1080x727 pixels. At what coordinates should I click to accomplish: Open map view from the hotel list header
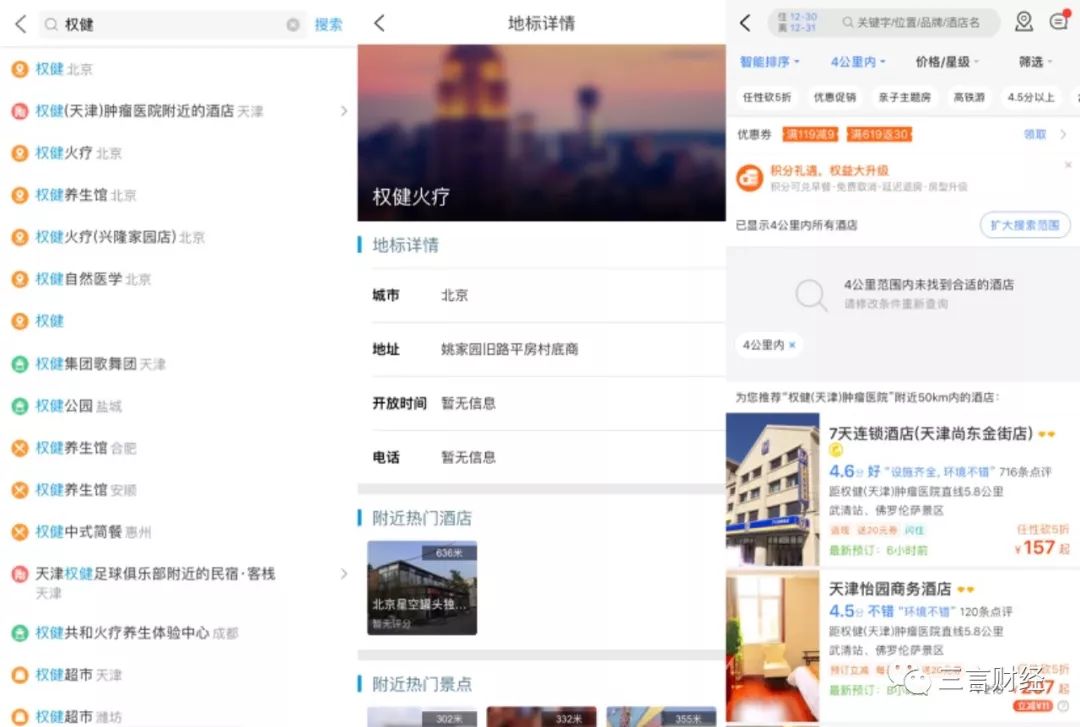1024,22
